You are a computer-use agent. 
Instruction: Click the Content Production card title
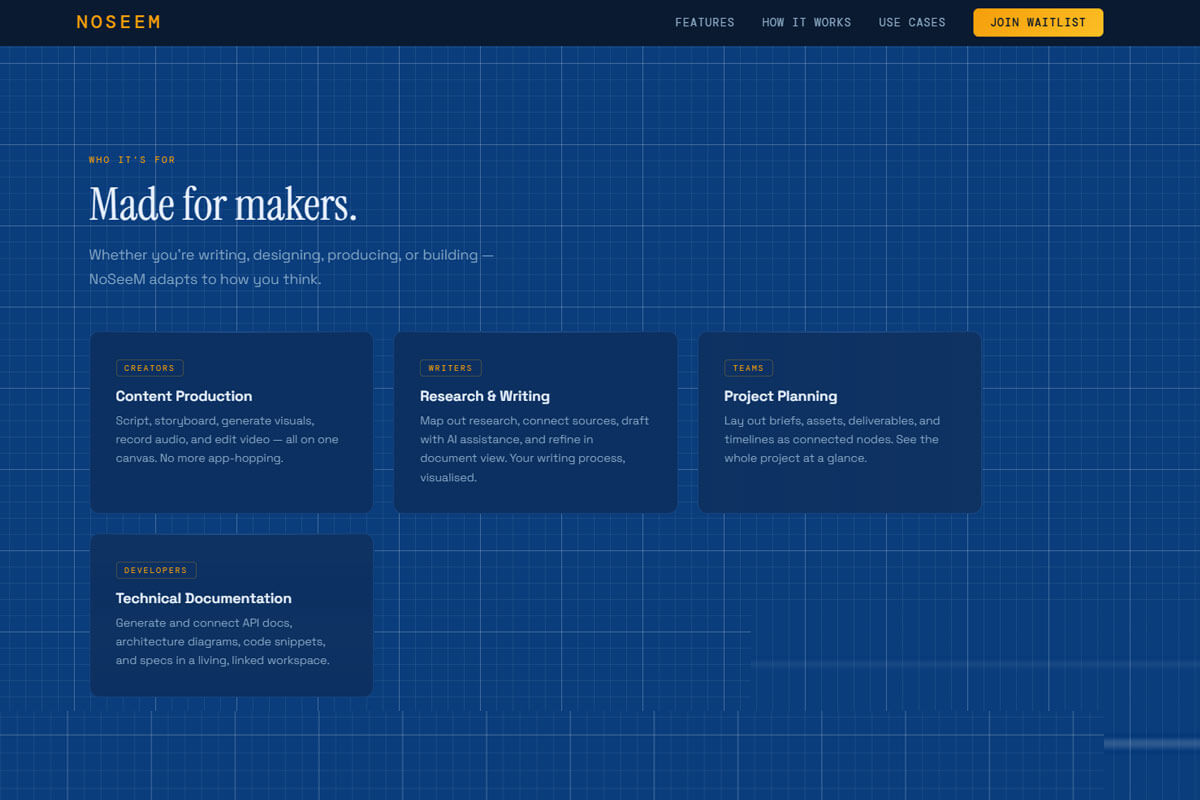click(x=184, y=396)
